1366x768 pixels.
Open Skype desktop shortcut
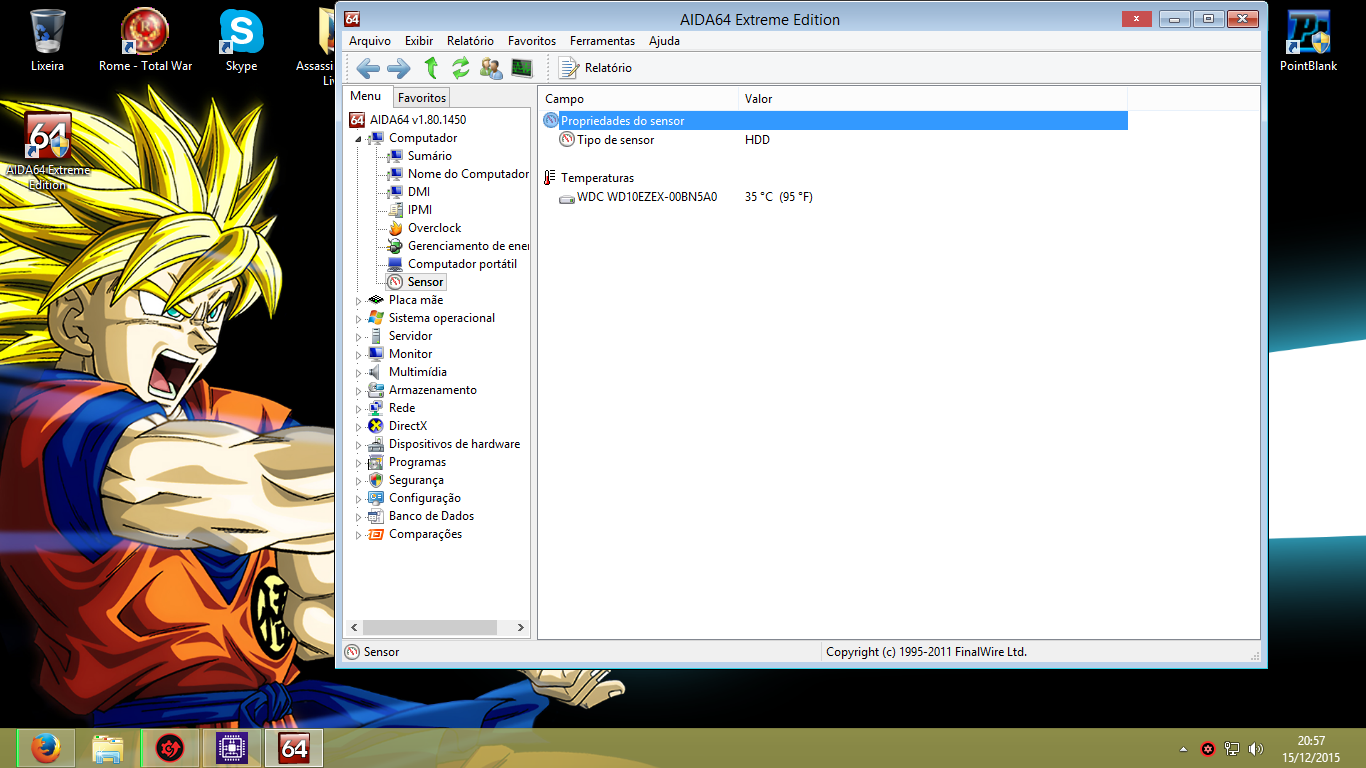pyautogui.click(x=241, y=40)
